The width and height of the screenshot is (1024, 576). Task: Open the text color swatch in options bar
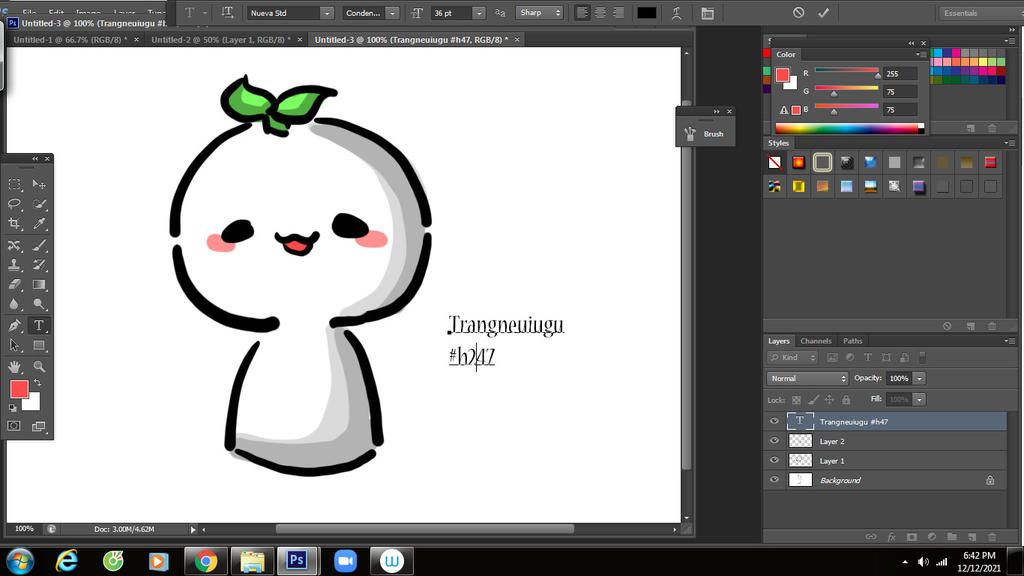647,13
